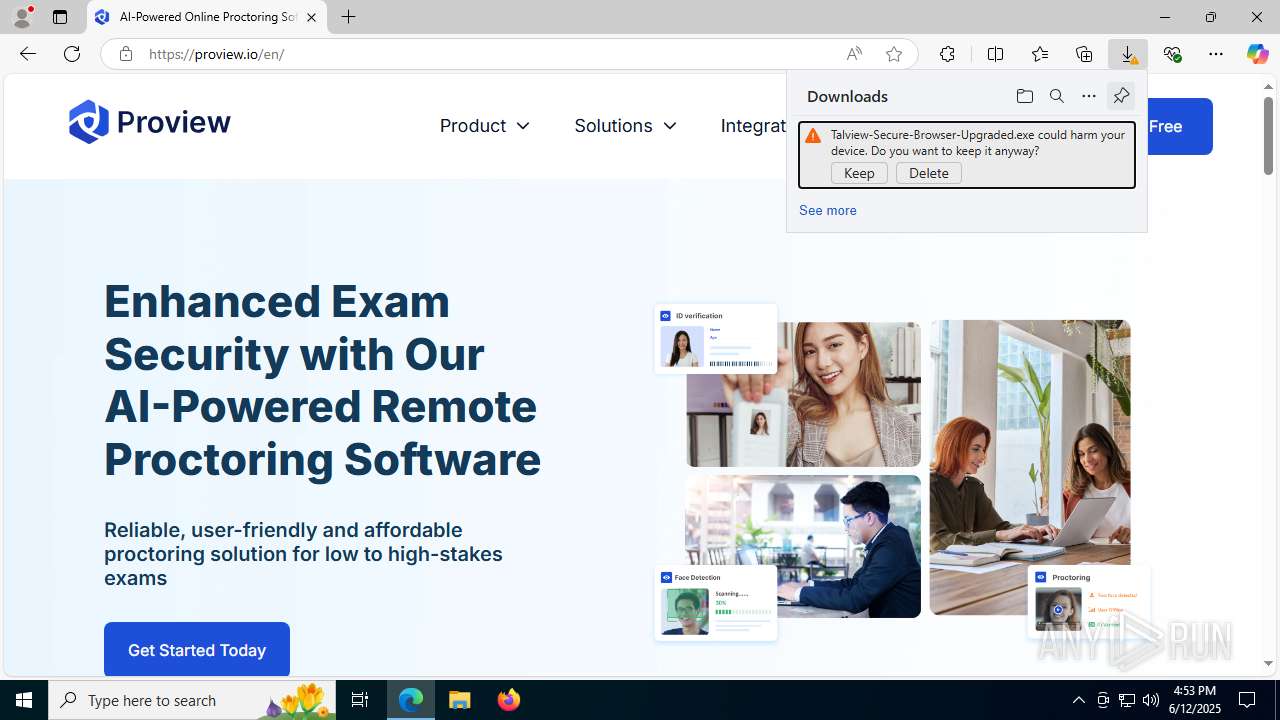Open File Explorer from taskbar
1280x720 pixels.
pyautogui.click(x=459, y=700)
